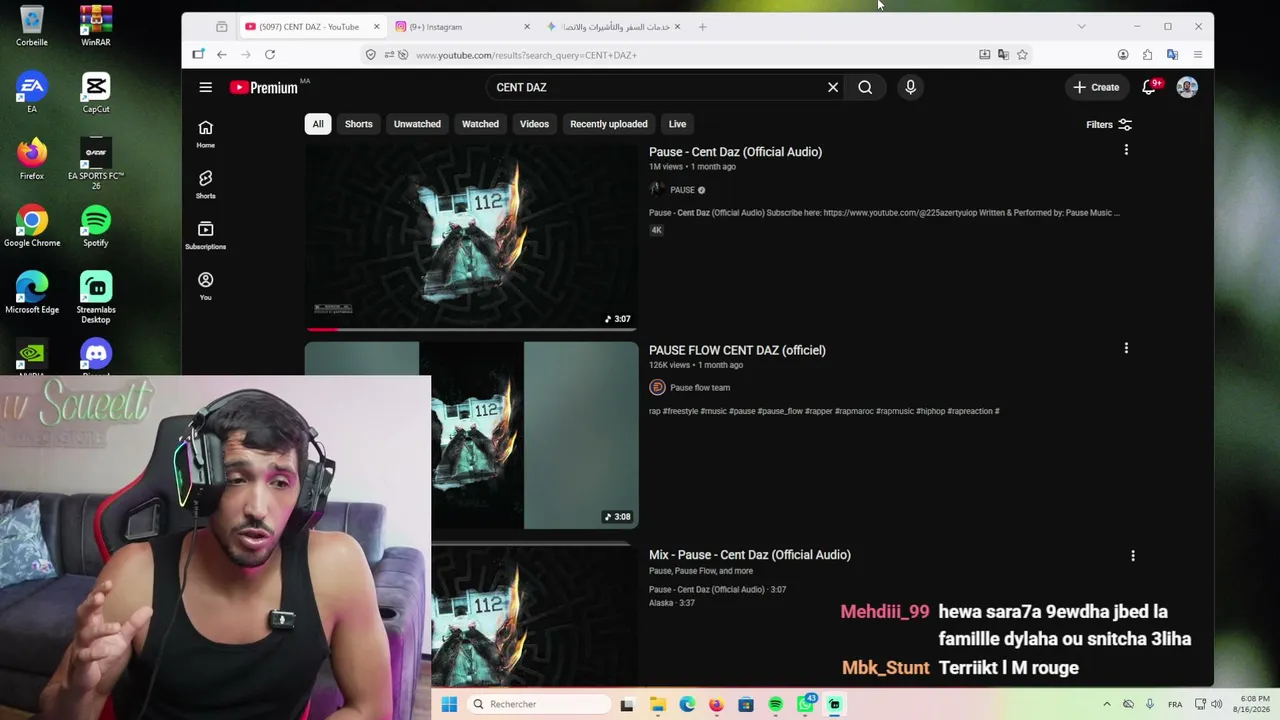Image resolution: width=1280 pixels, height=720 pixels.
Task: Open options menu for PAUSE FLOW CENT DAZ (officiel)
Action: point(1126,348)
